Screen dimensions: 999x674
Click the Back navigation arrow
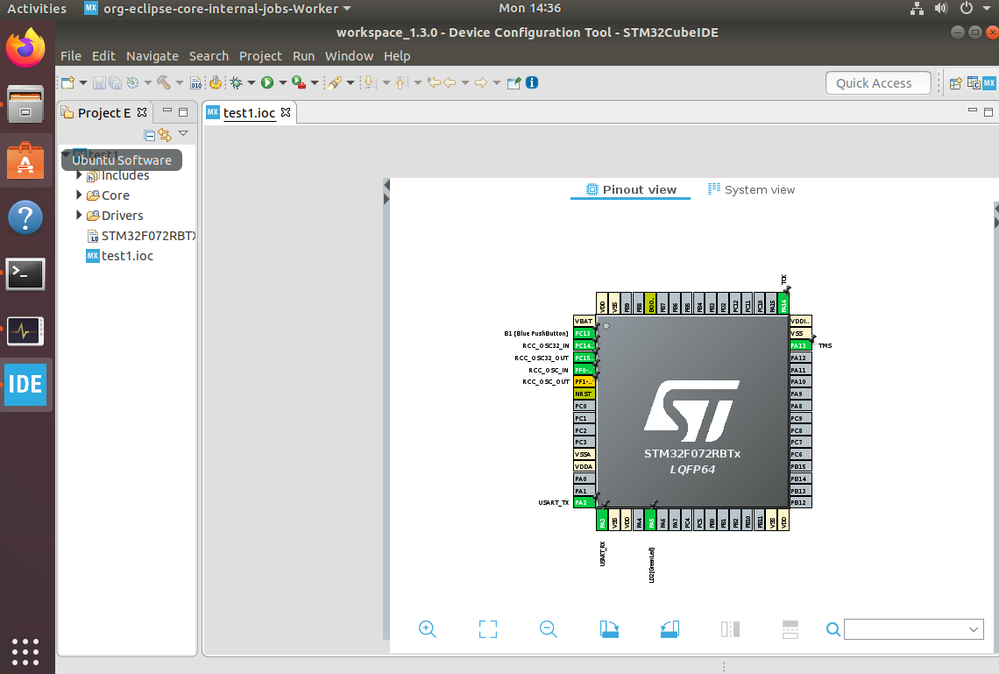[x=450, y=83]
